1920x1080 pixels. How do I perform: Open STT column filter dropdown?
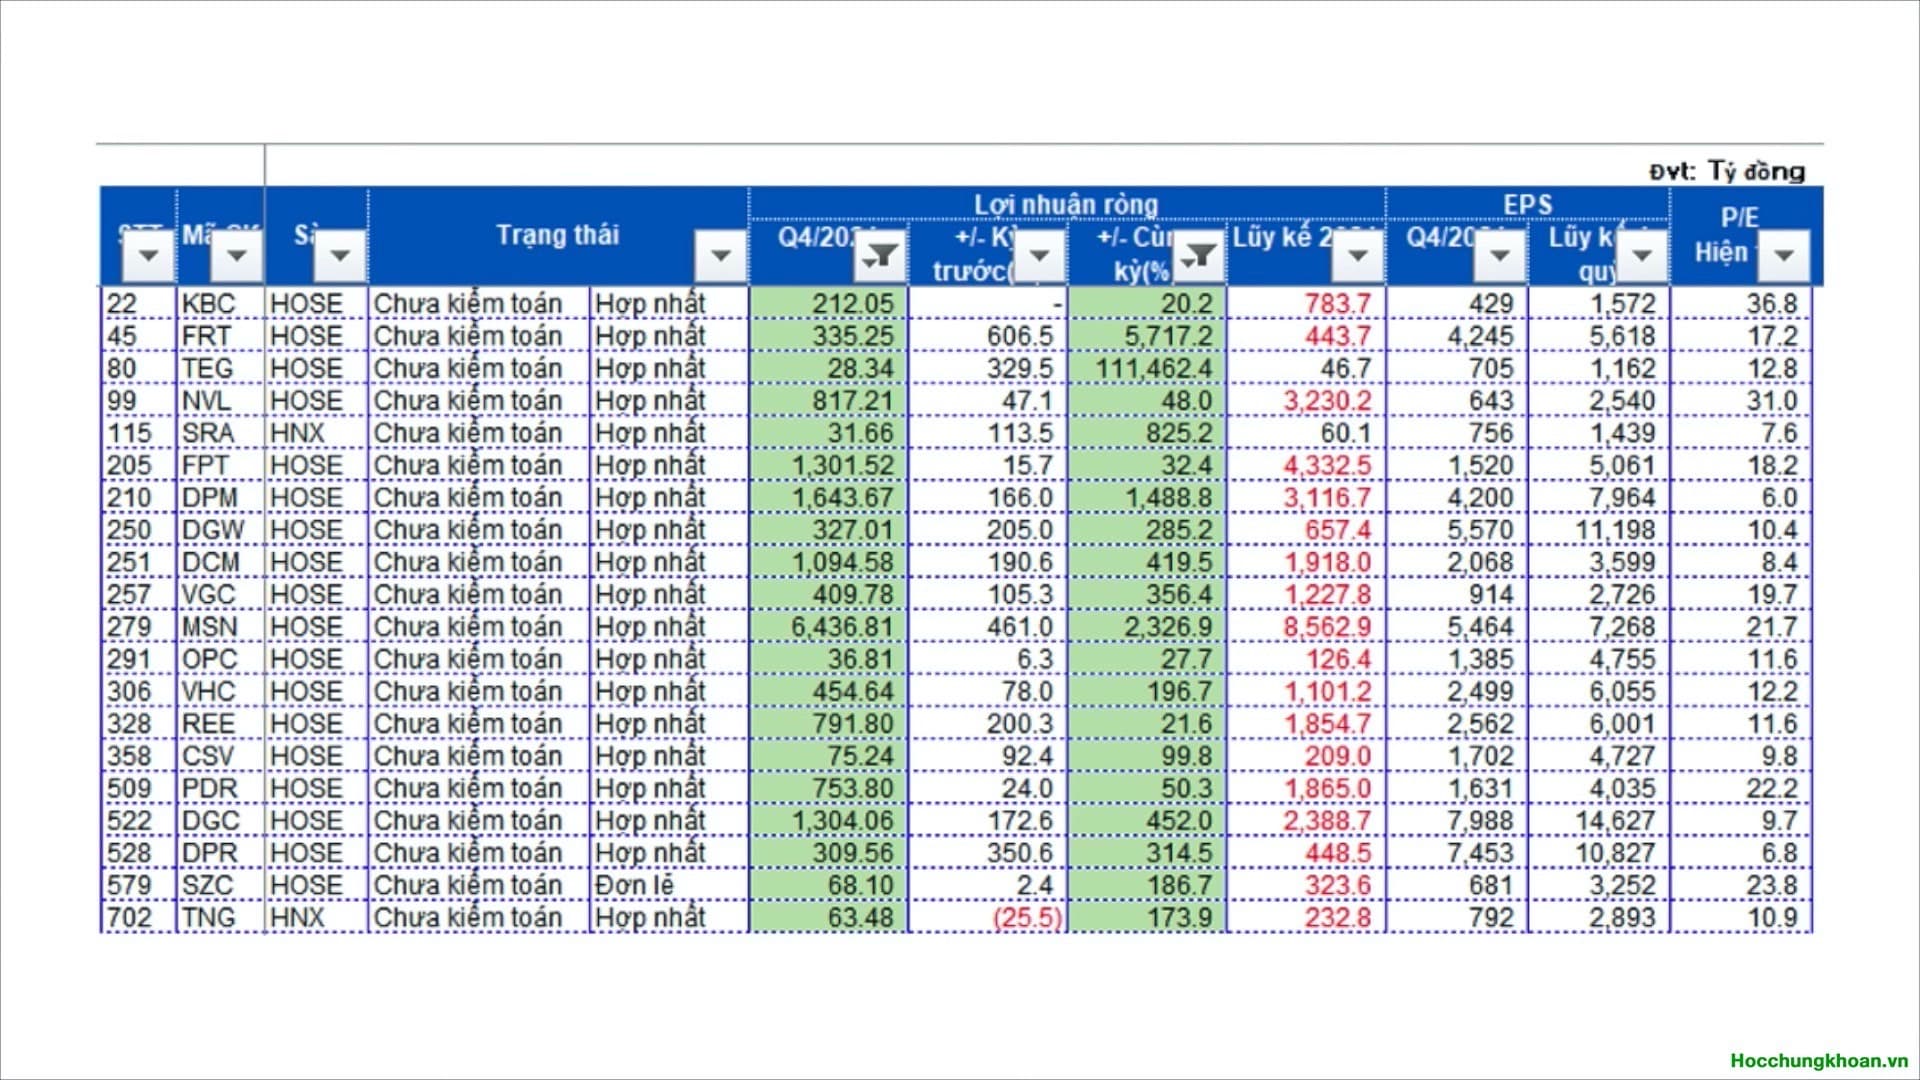149,256
